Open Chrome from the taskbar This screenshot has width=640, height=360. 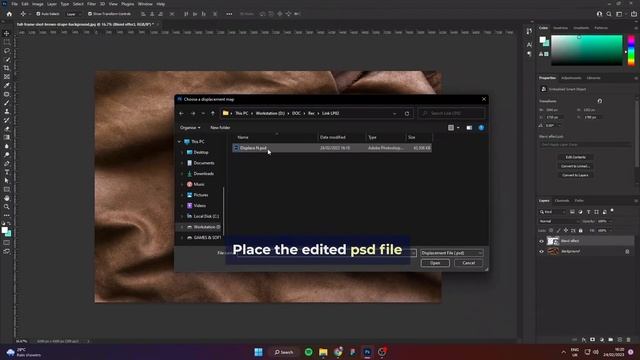[x=338, y=352]
